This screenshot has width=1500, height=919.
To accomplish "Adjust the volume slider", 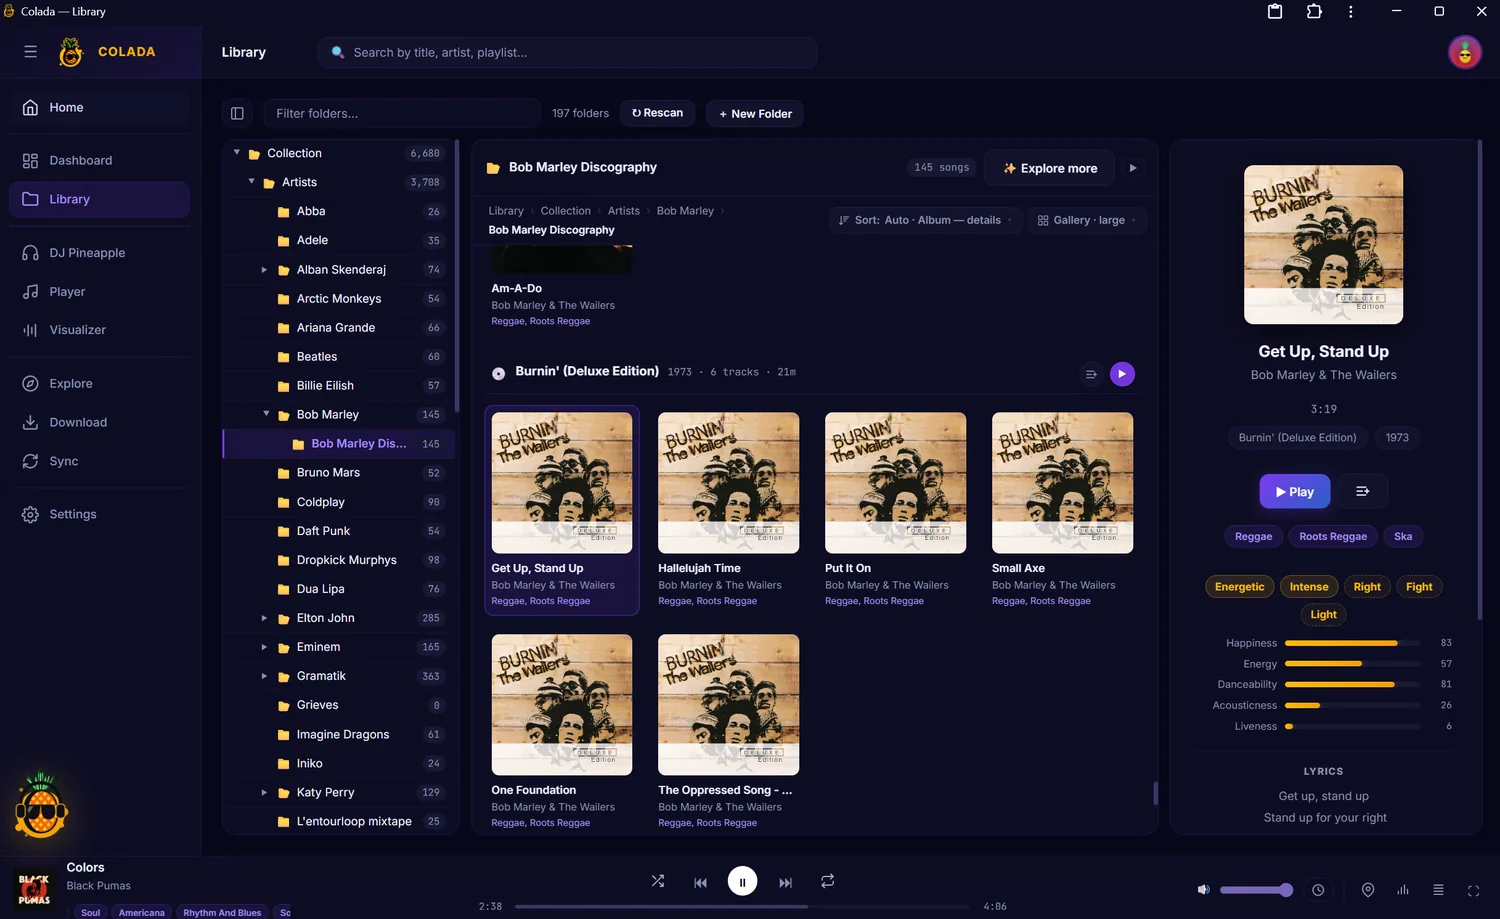I will click(1256, 890).
